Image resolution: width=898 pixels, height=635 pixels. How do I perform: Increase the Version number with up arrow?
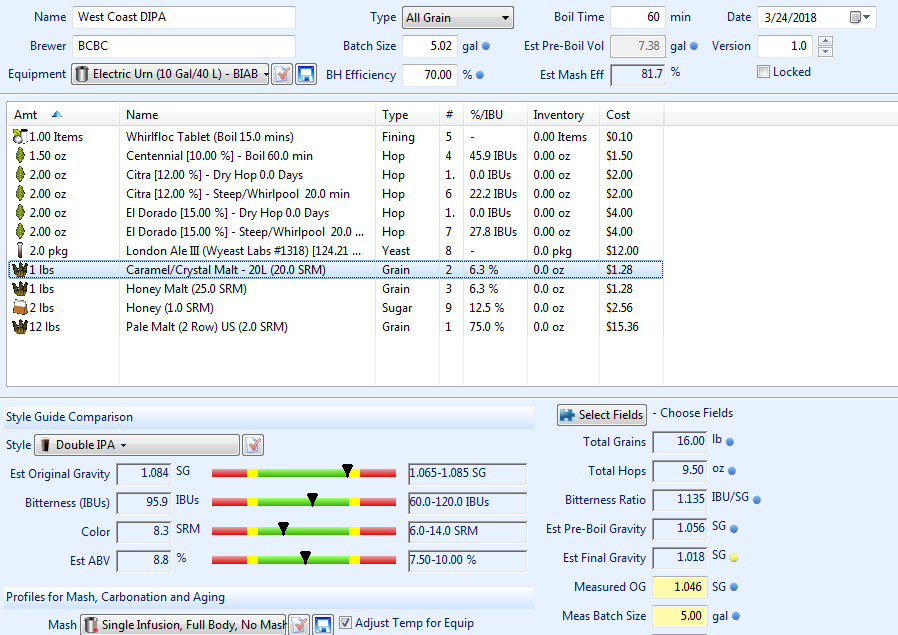[825, 41]
